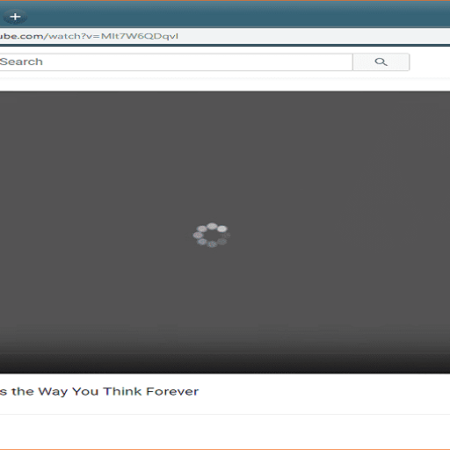Click the blank area below the video title
This screenshot has height=450, width=450.
pyautogui.click(x=225, y=432)
